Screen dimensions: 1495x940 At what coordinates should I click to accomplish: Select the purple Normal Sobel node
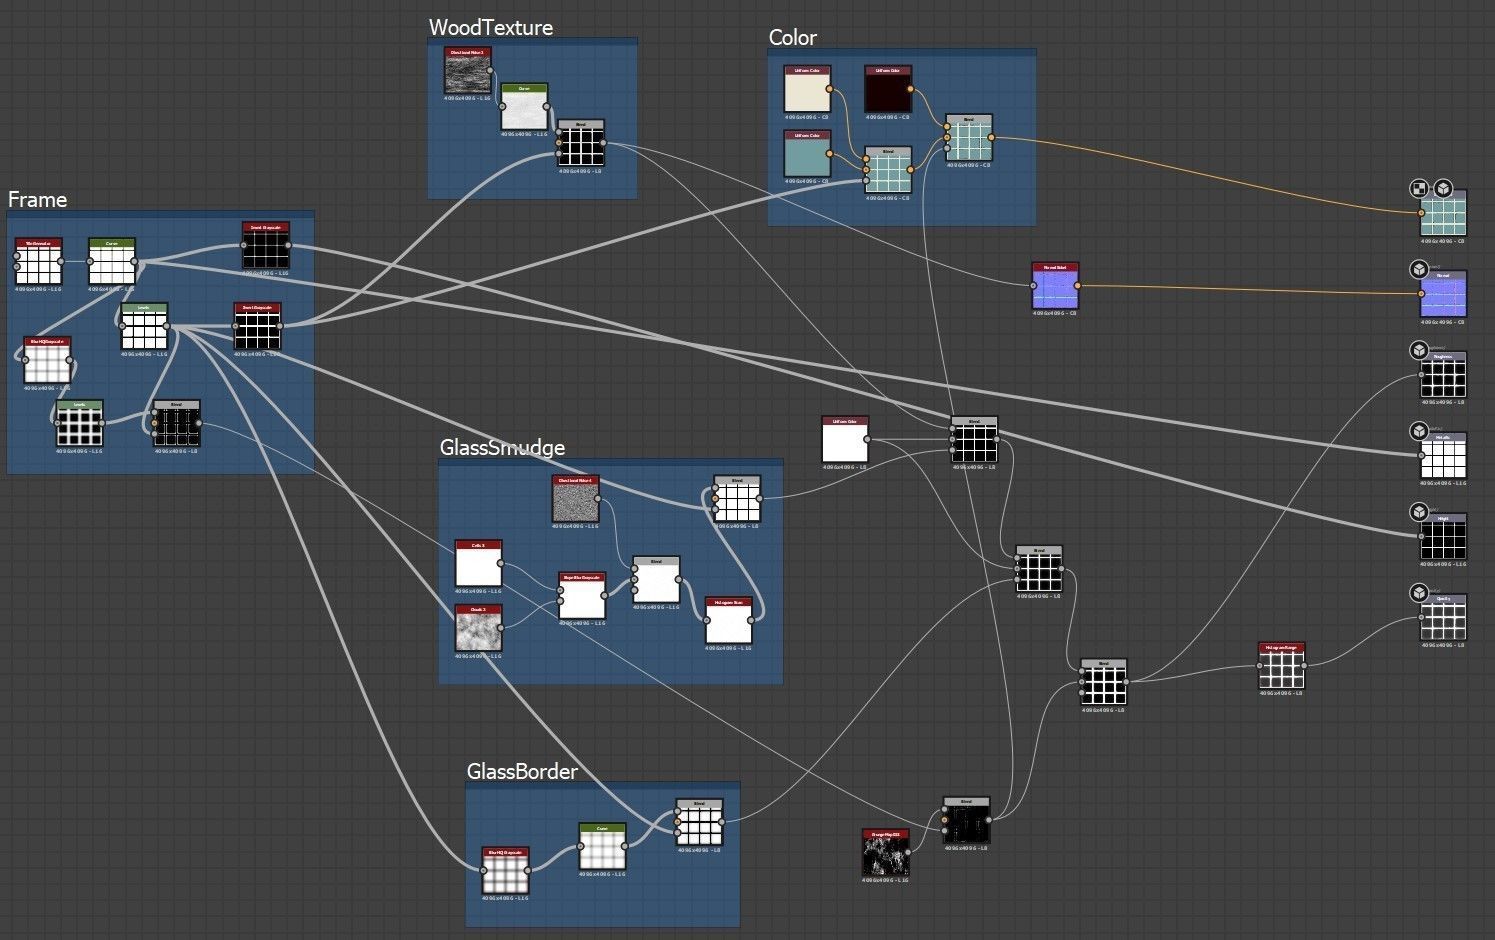pos(1055,286)
